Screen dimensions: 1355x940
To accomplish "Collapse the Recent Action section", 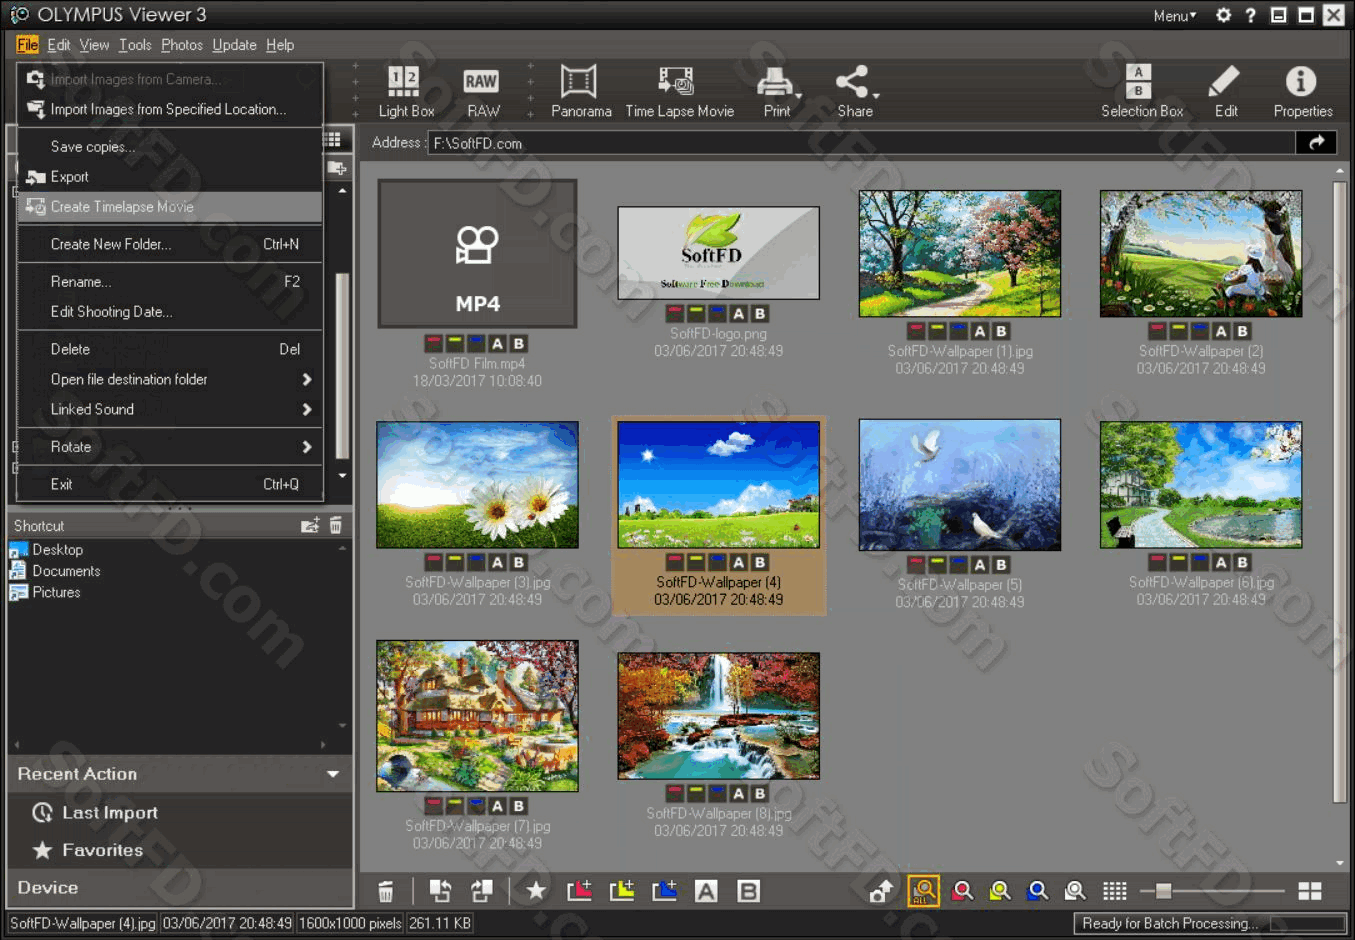I will 333,774.
